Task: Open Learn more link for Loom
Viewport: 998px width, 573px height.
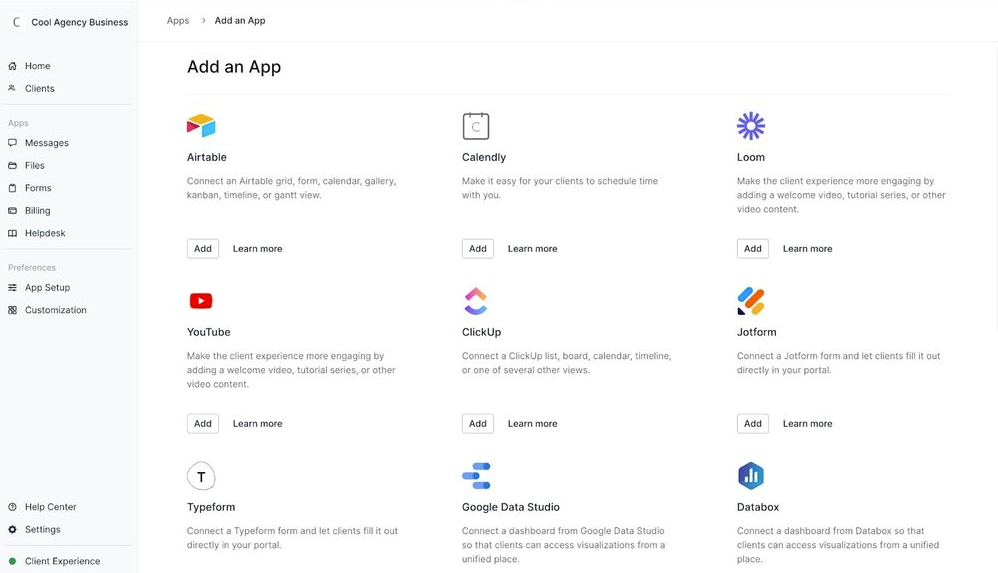Action: (x=807, y=249)
